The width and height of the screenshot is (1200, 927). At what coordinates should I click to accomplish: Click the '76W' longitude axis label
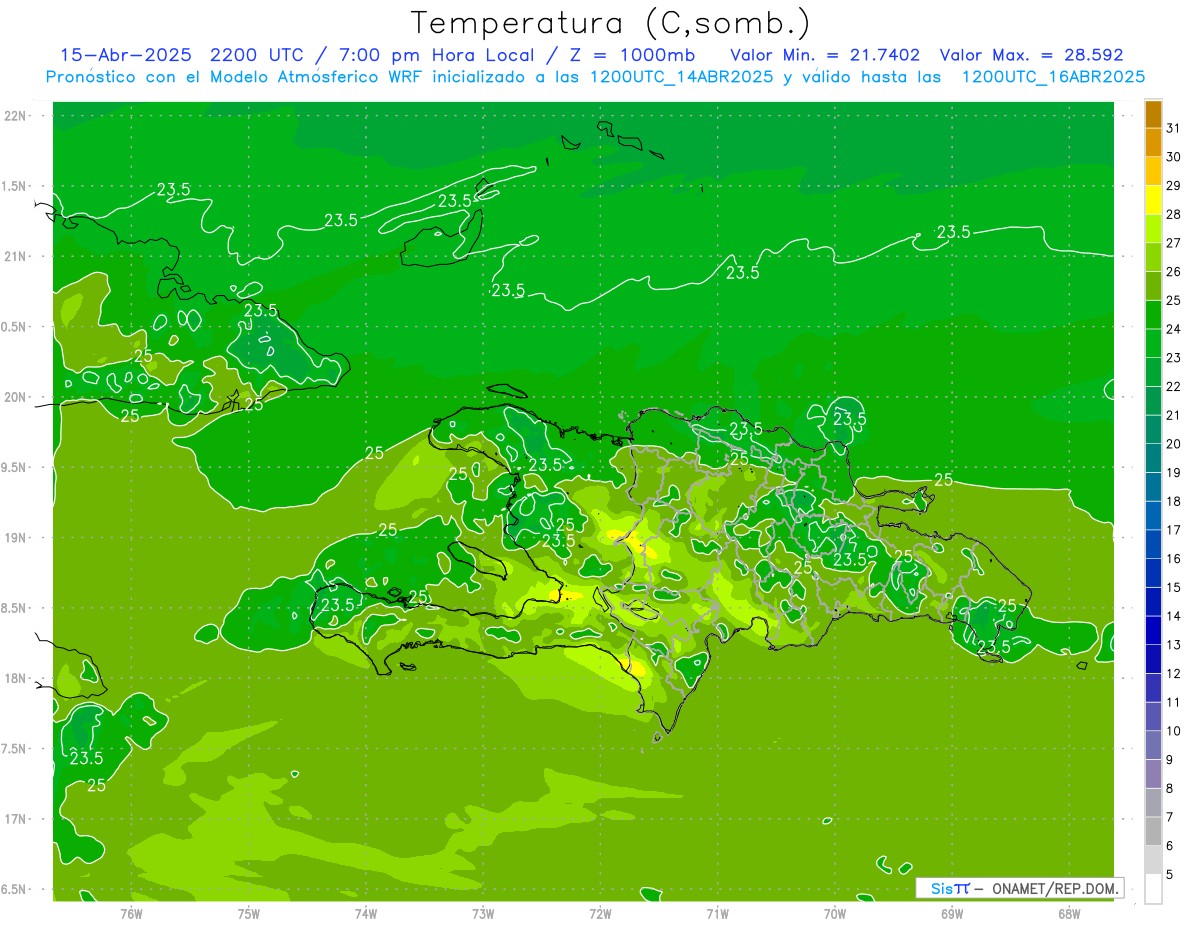[x=131, y=914]
